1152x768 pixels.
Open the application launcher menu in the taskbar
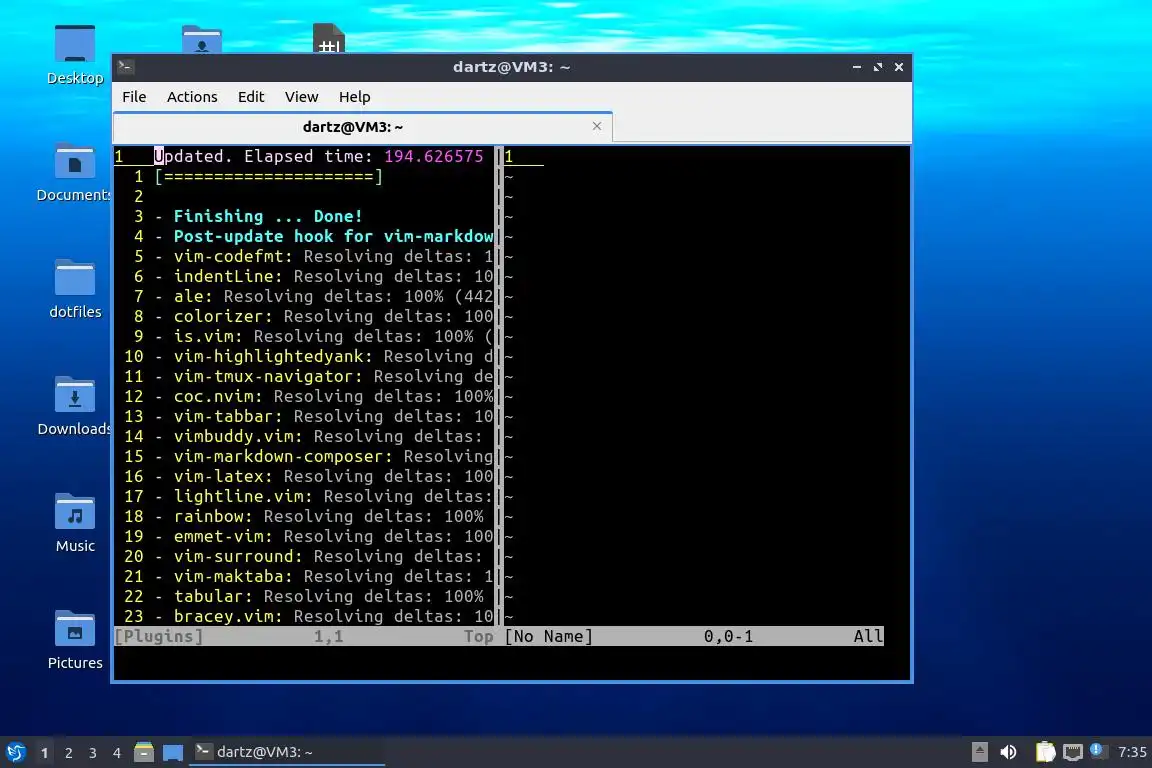click(x=15, y=752)
